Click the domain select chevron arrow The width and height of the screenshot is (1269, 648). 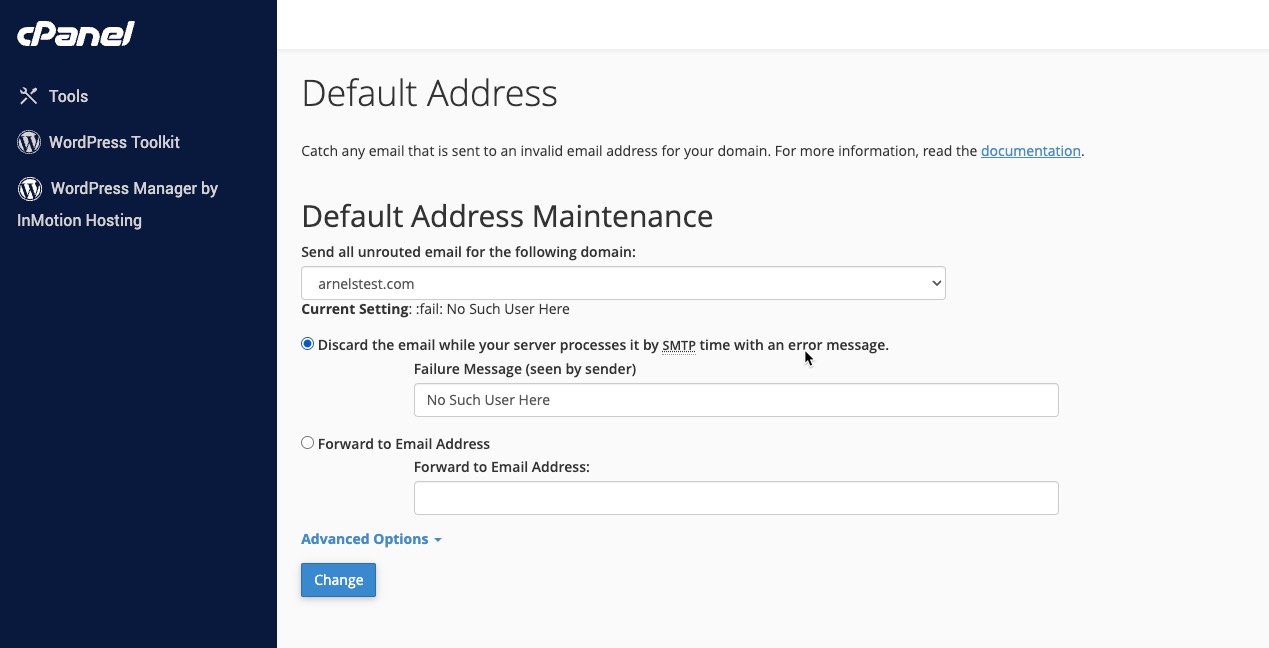tap(936, 283)
